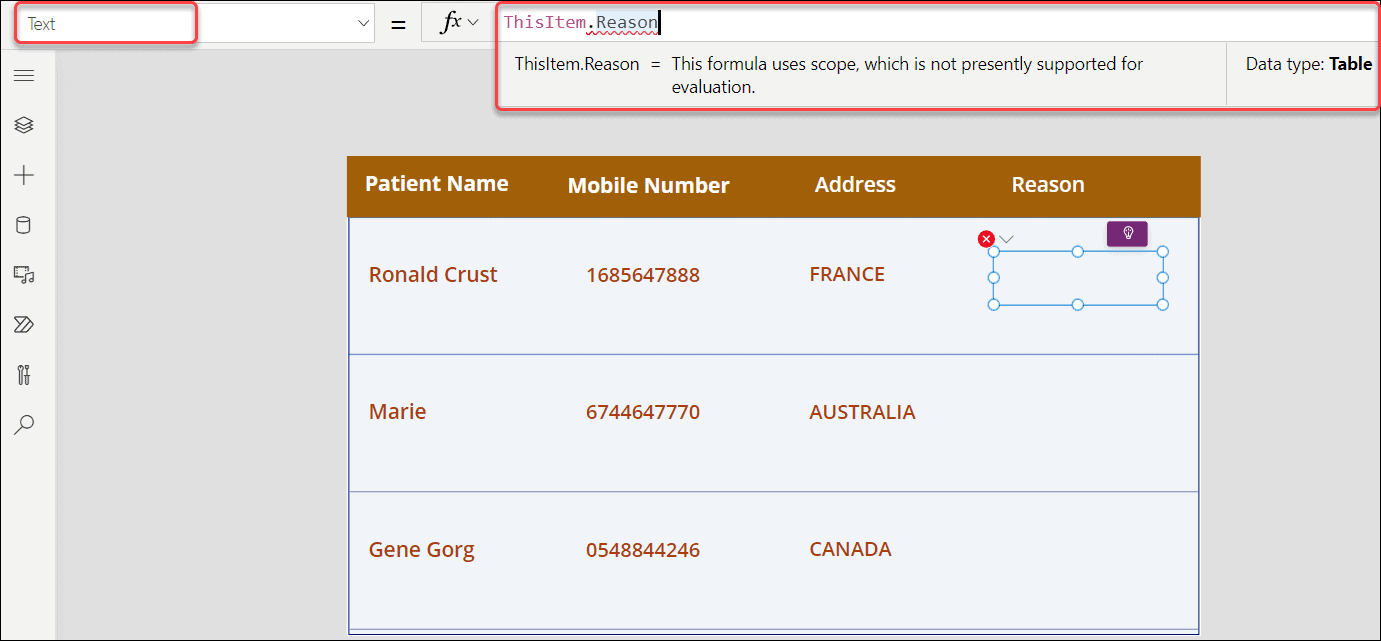
Task: Click the red error icon on label
Action: [986, 239]
